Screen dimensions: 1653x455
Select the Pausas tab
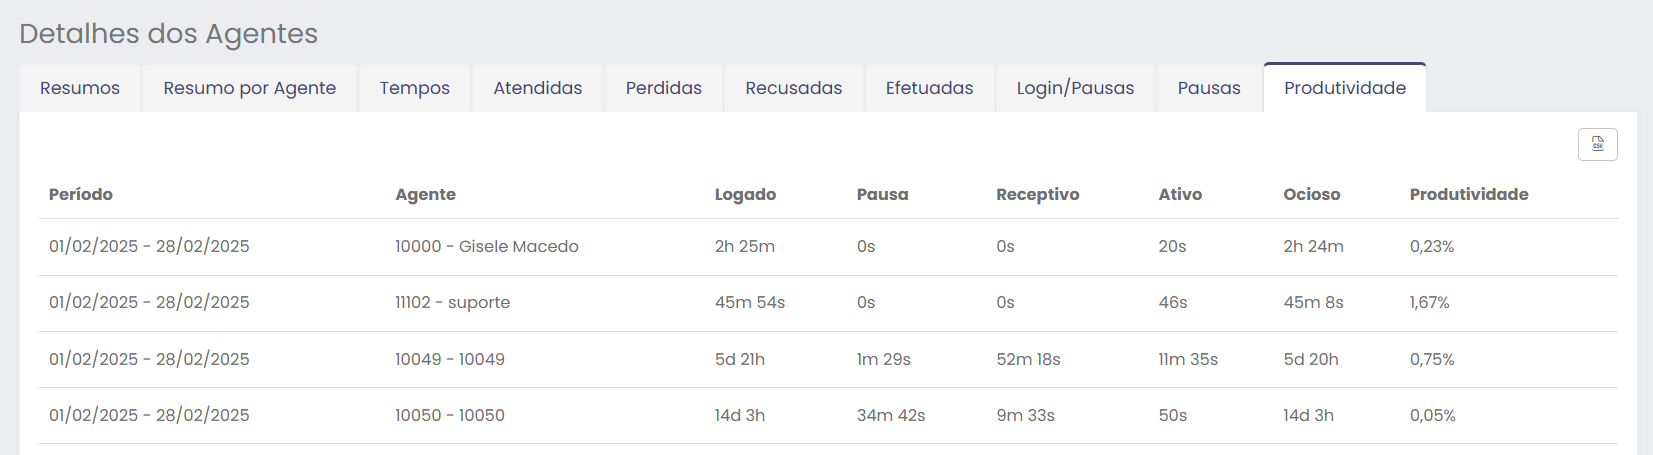tap(1208, 88)
